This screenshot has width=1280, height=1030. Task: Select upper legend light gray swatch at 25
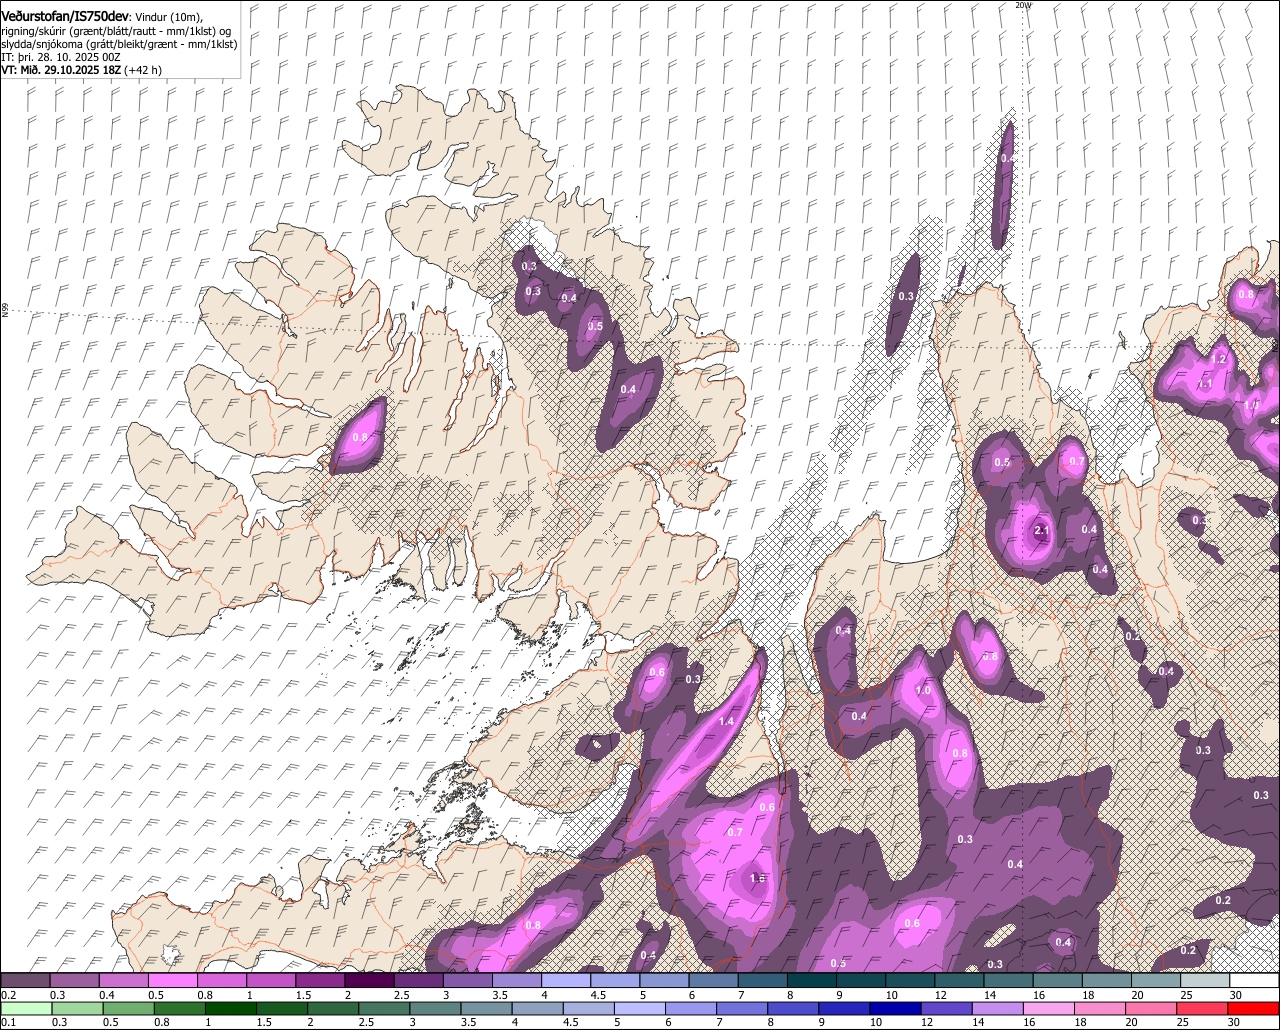(1205, 981)
